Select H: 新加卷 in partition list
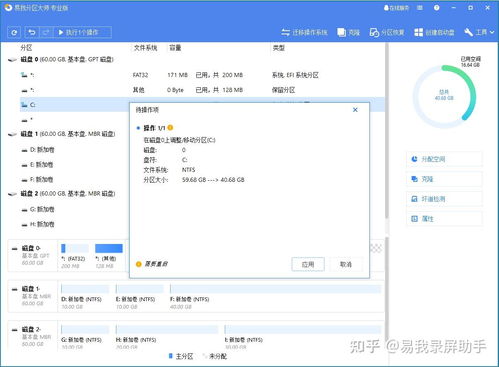 click(x=74, y=224)
